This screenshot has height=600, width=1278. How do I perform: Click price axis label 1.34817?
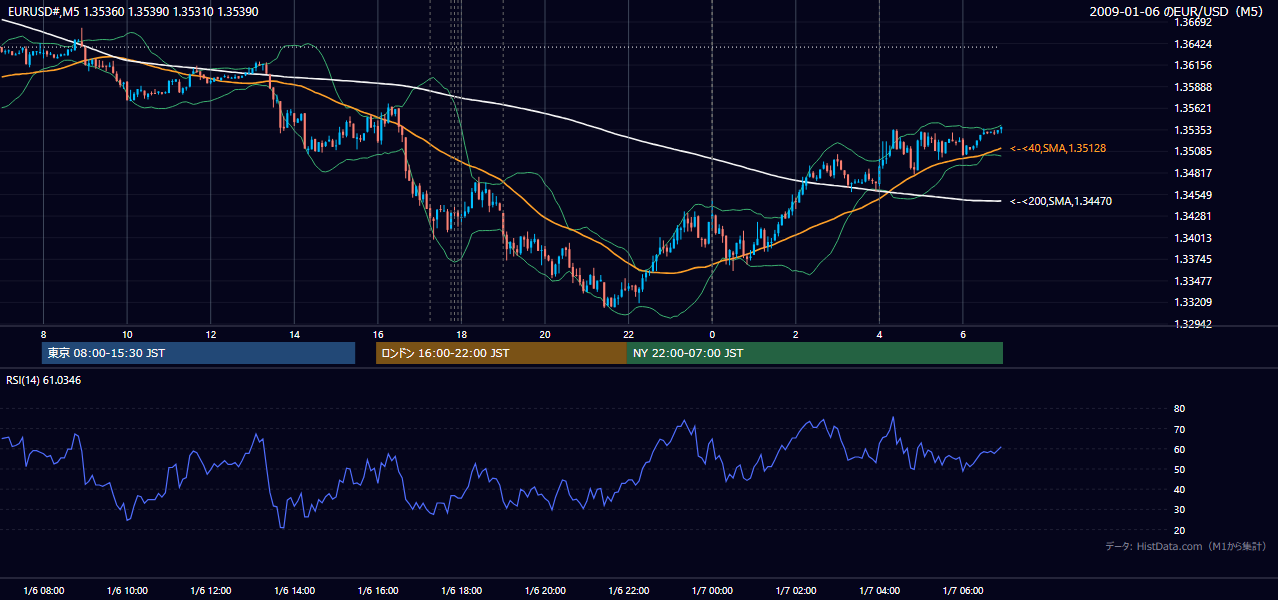(1193, 173)
